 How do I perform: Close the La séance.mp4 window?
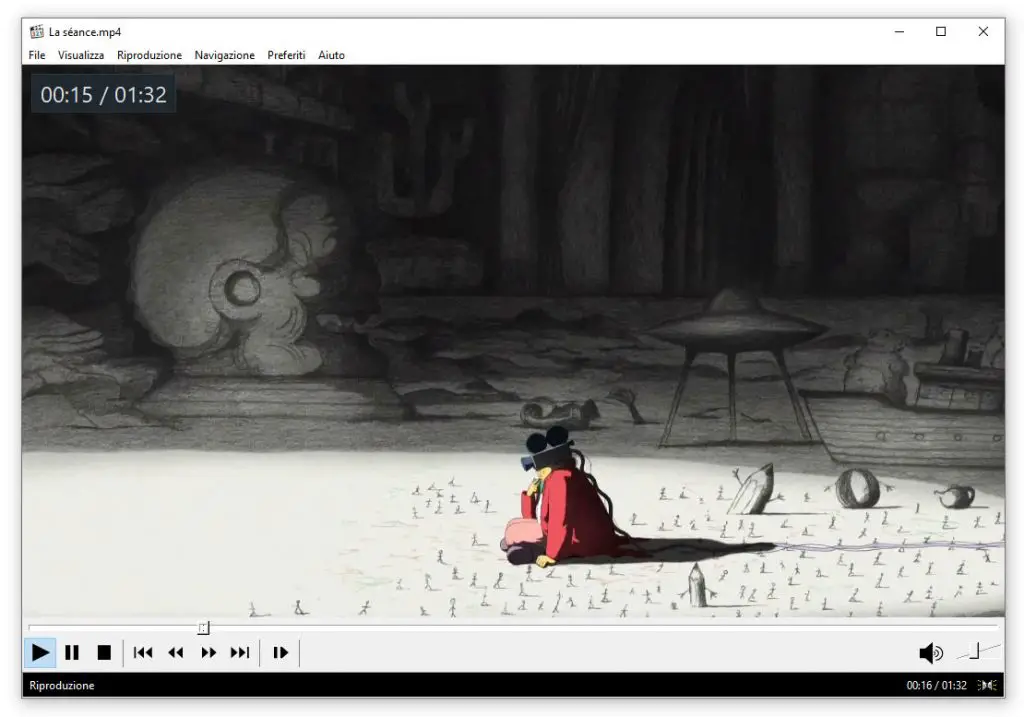click(x=983, y=31)
